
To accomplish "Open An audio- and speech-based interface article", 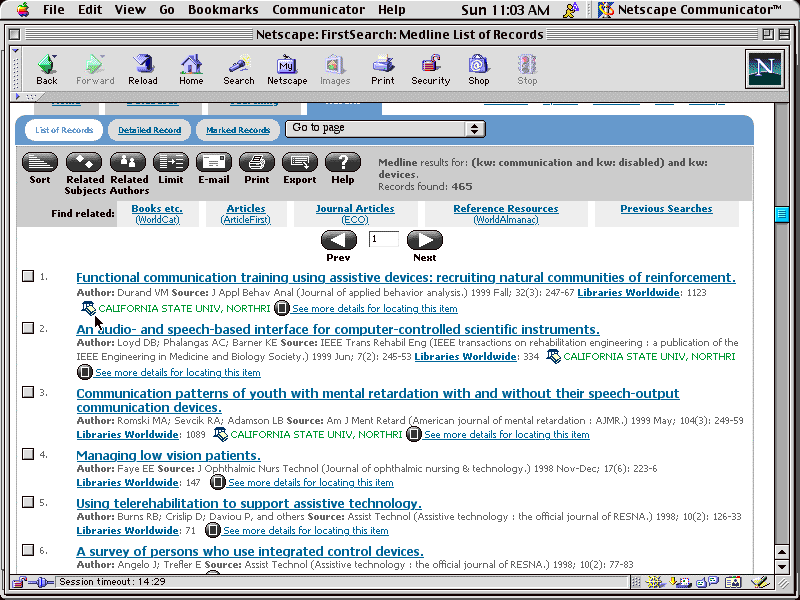I will [x=338, y=330].
